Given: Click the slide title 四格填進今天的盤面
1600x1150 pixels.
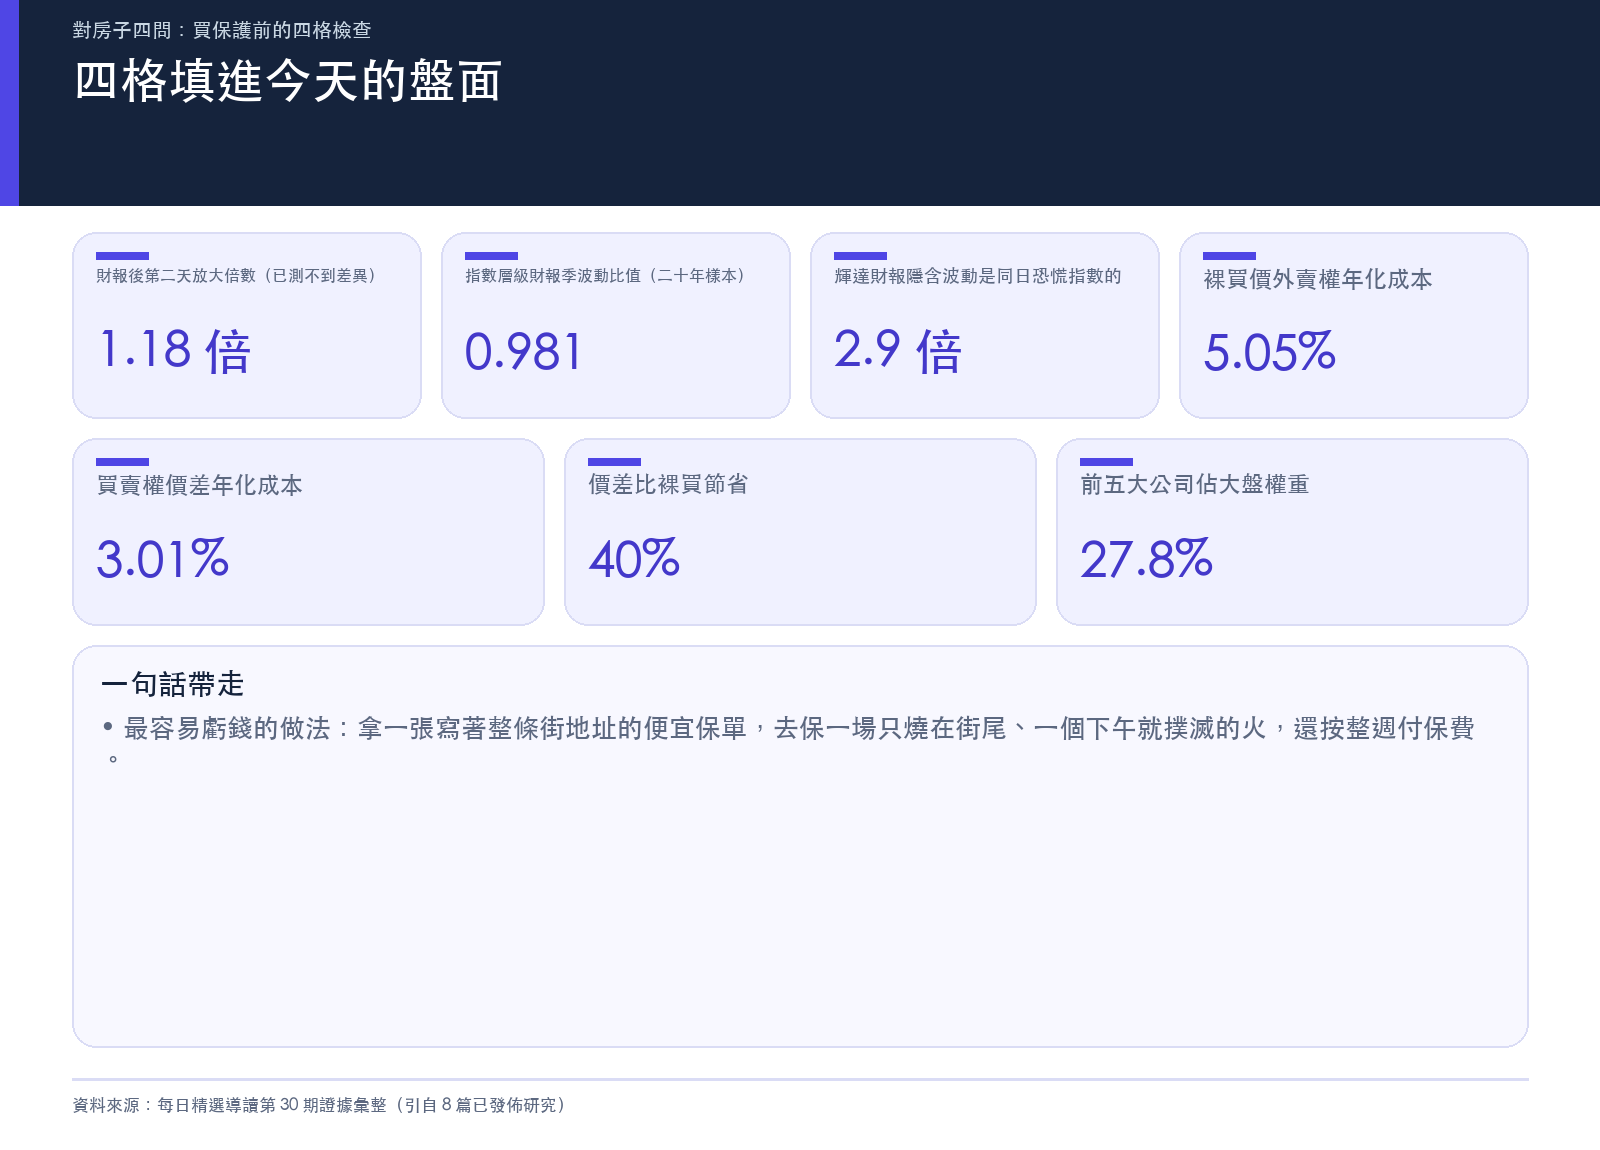Looking at the screenshot, I should click(x=288, y=81).
